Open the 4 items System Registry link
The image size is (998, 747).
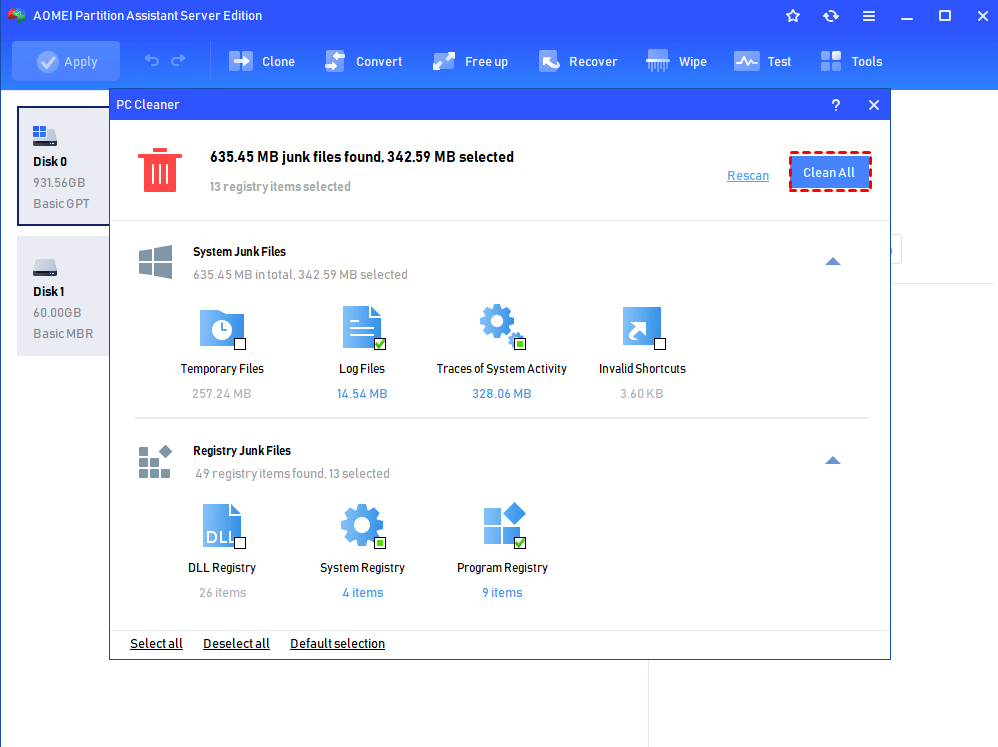pyautogui.click(x=363, y=593)
